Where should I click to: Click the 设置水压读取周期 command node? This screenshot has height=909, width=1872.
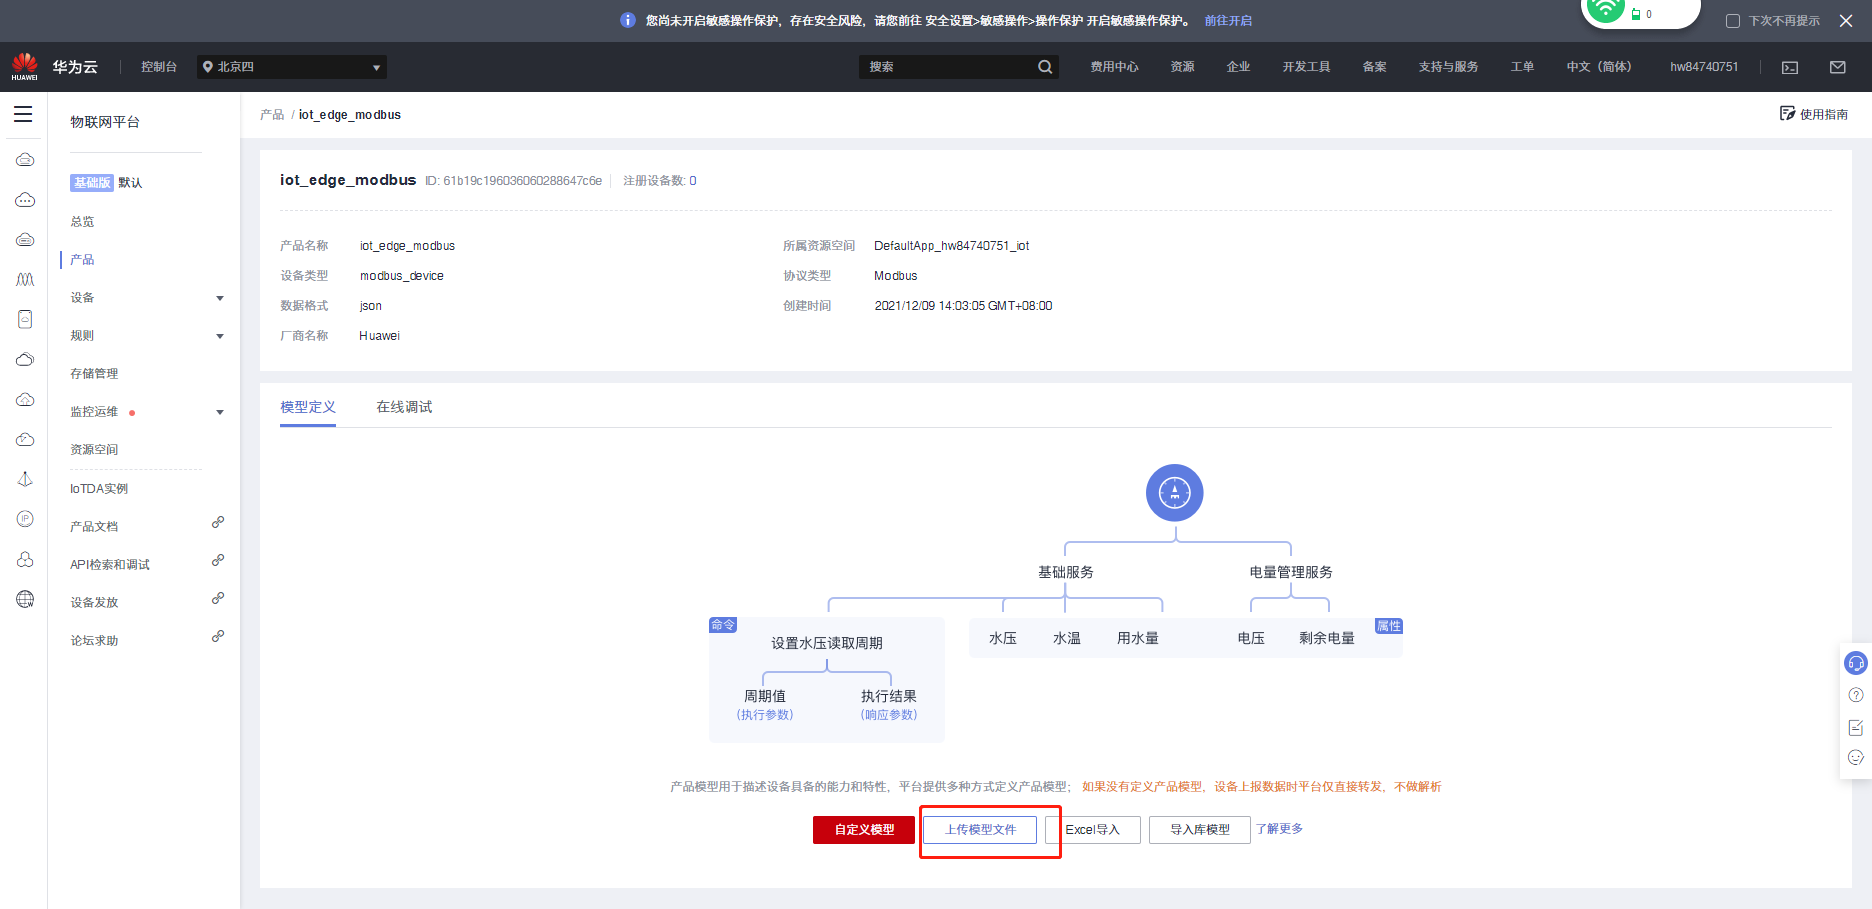pyautogui.click(x=826, y=643)
